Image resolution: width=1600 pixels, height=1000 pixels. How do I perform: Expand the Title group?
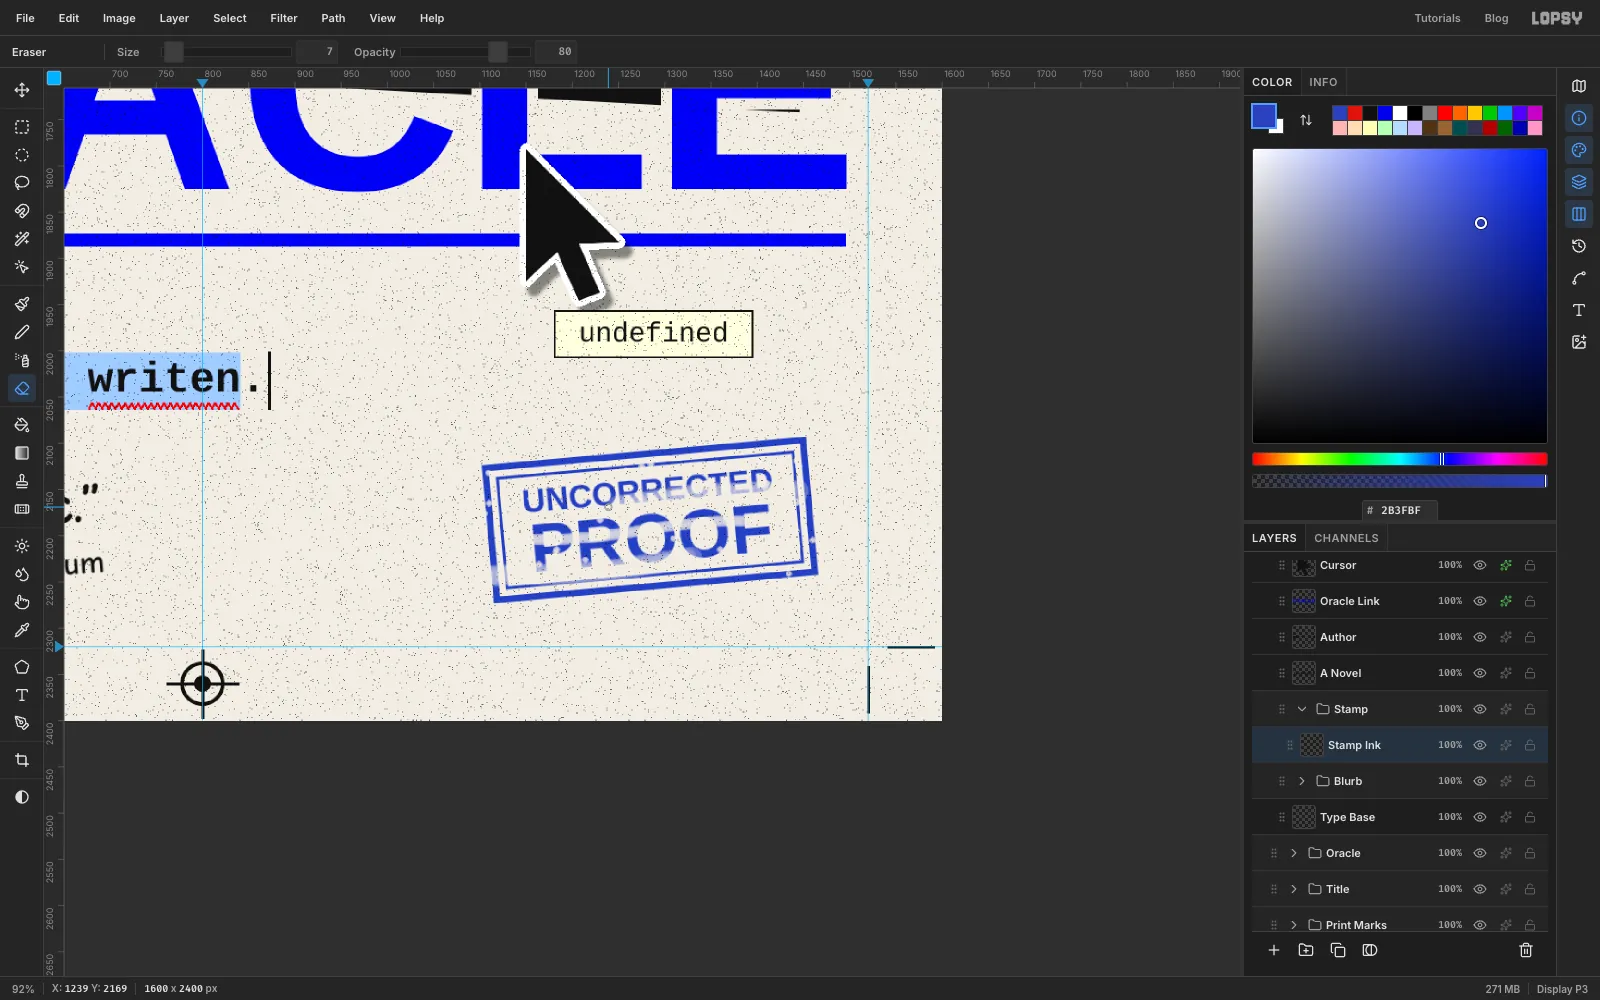click(1294, 889)
